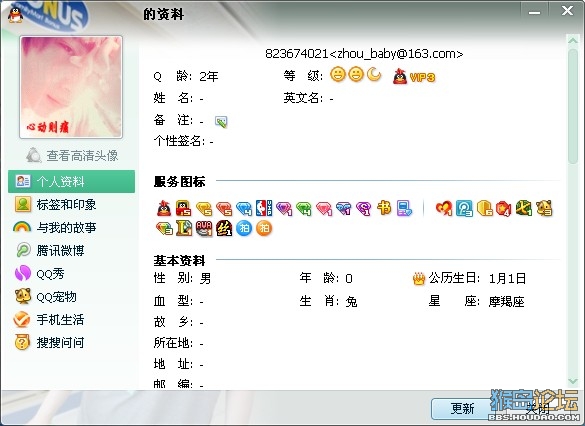Click the QQ penguin logo in title bar

tap(15, 15)
